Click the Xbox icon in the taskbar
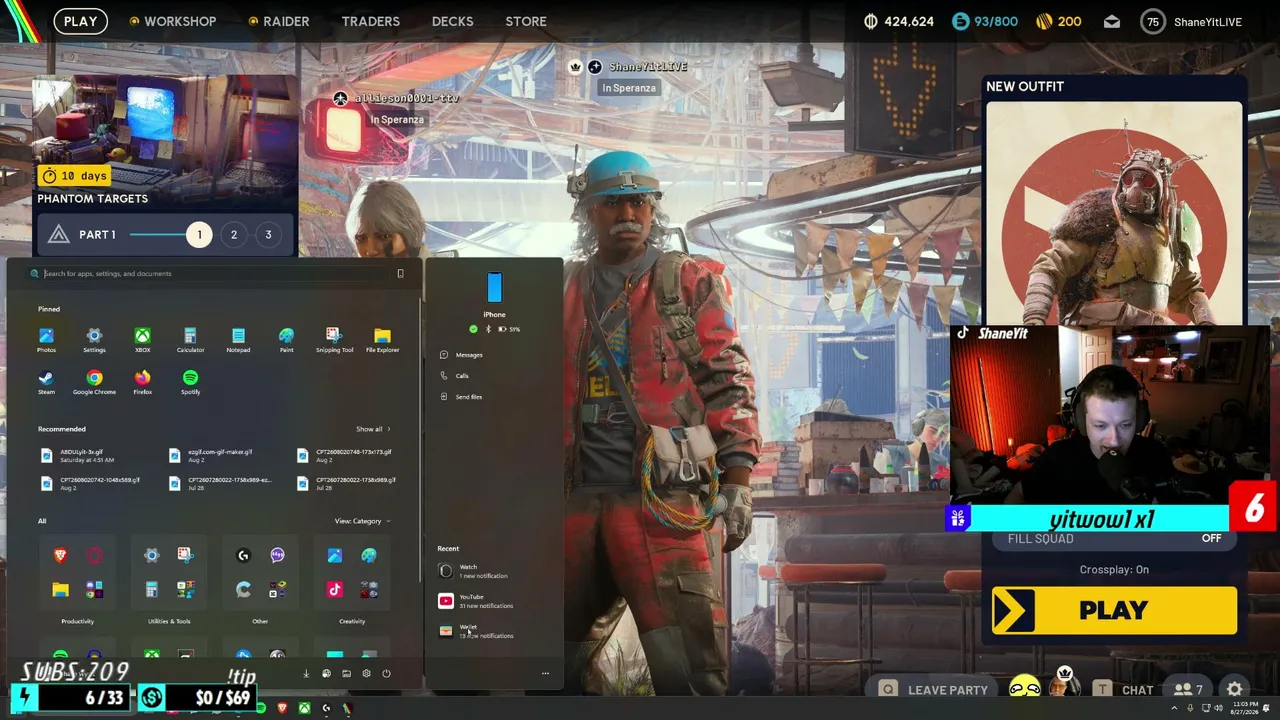The image size is (1280, 720). (304, 708)
